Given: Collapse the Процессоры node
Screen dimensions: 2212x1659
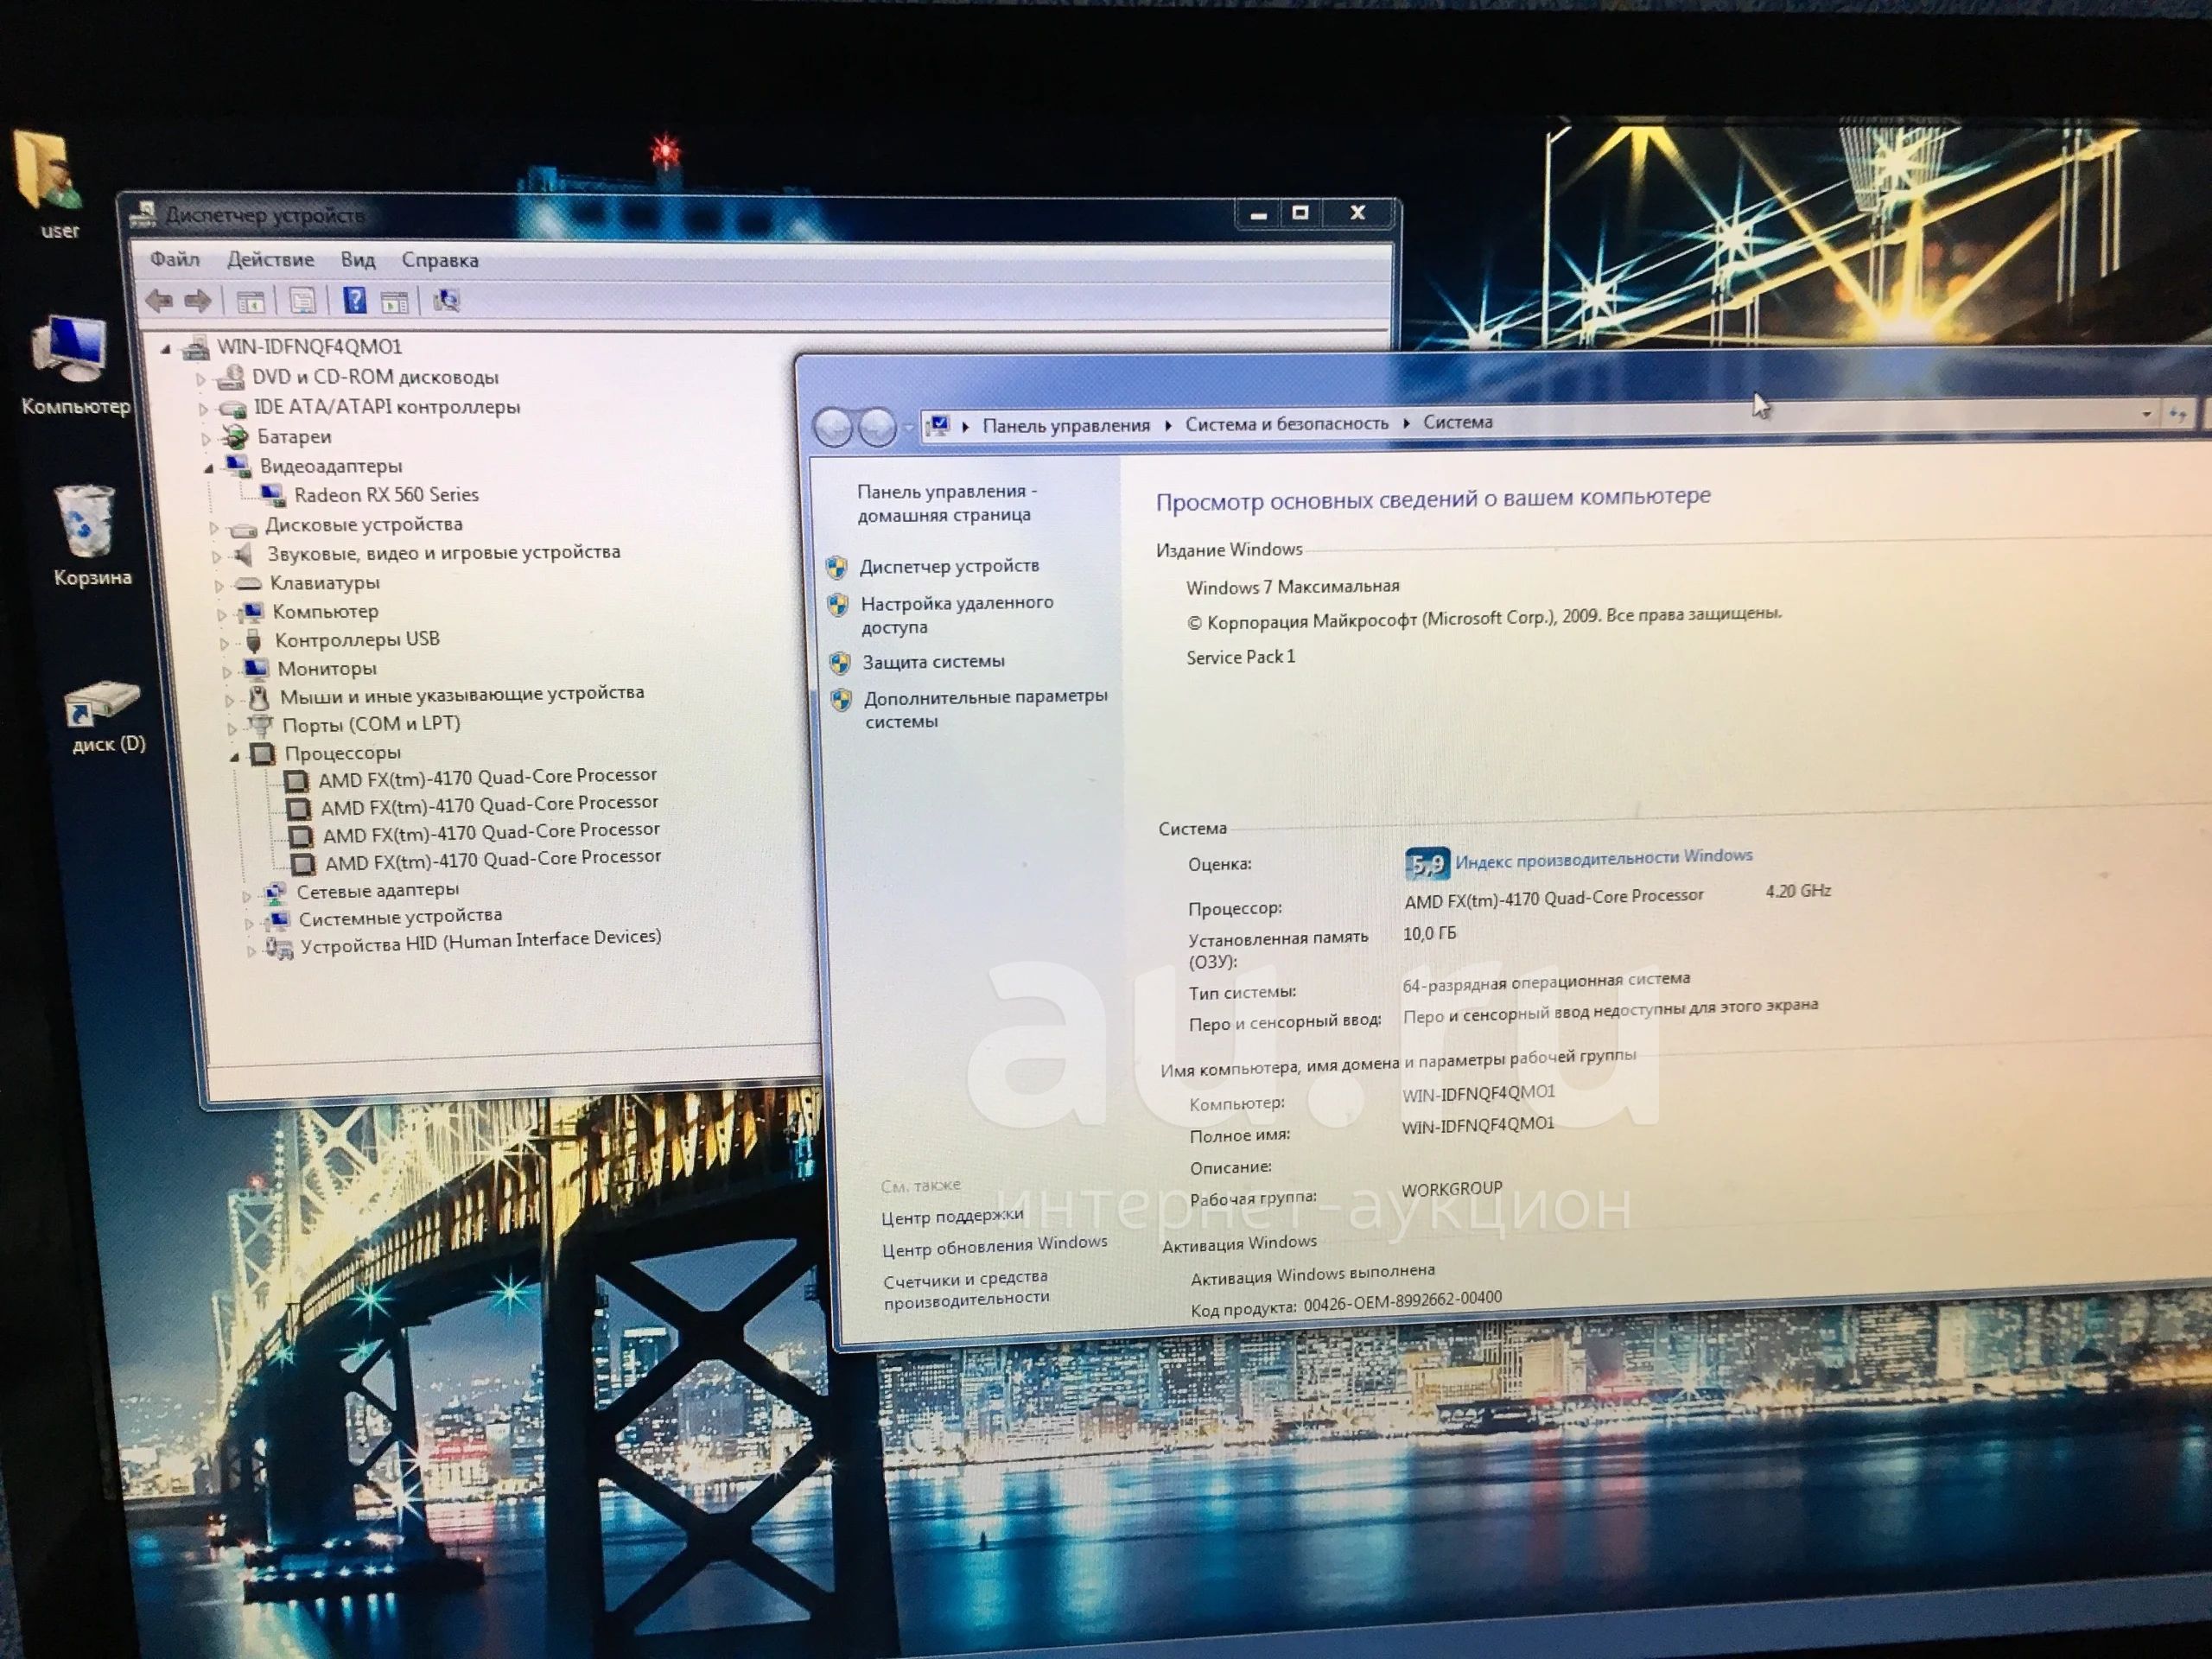Looking at the screenshot, I should [235, 757].
